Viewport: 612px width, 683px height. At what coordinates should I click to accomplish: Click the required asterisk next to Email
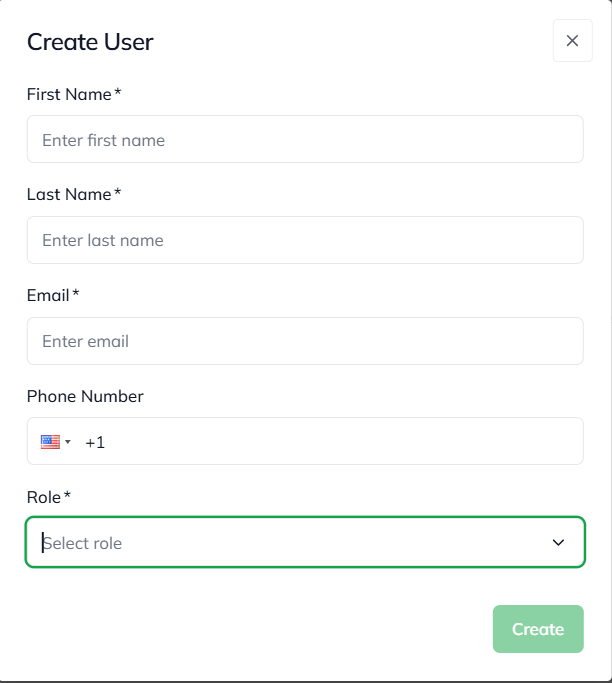point(76,294)
